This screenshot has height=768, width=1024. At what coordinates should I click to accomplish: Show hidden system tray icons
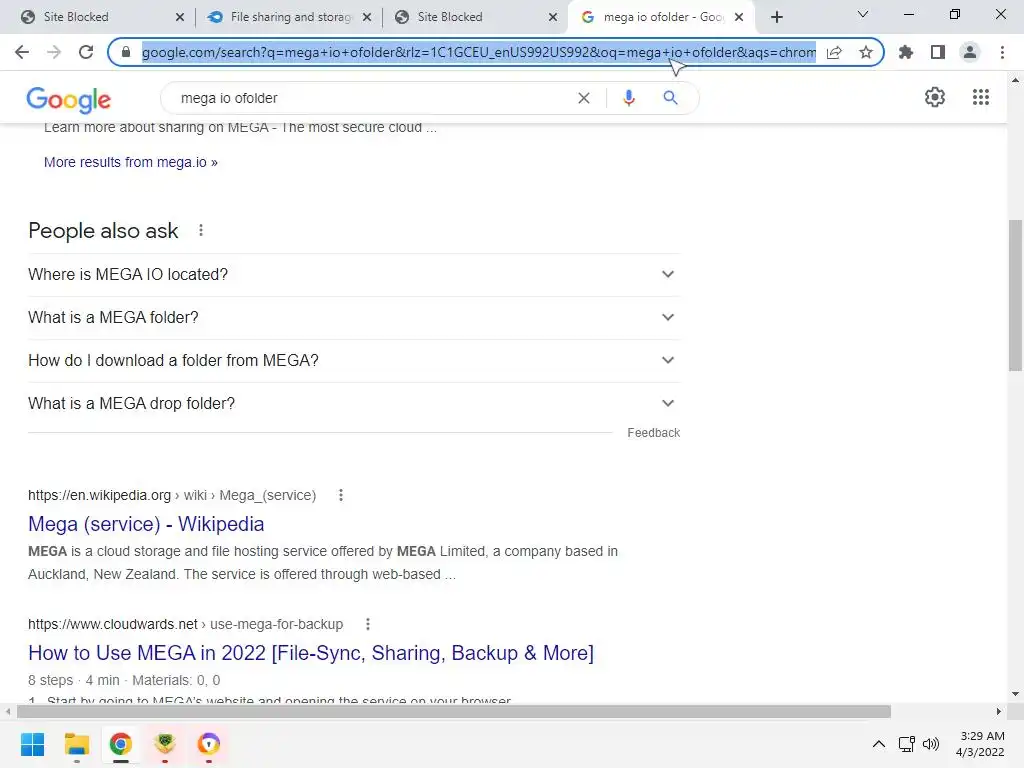(879, 744)
